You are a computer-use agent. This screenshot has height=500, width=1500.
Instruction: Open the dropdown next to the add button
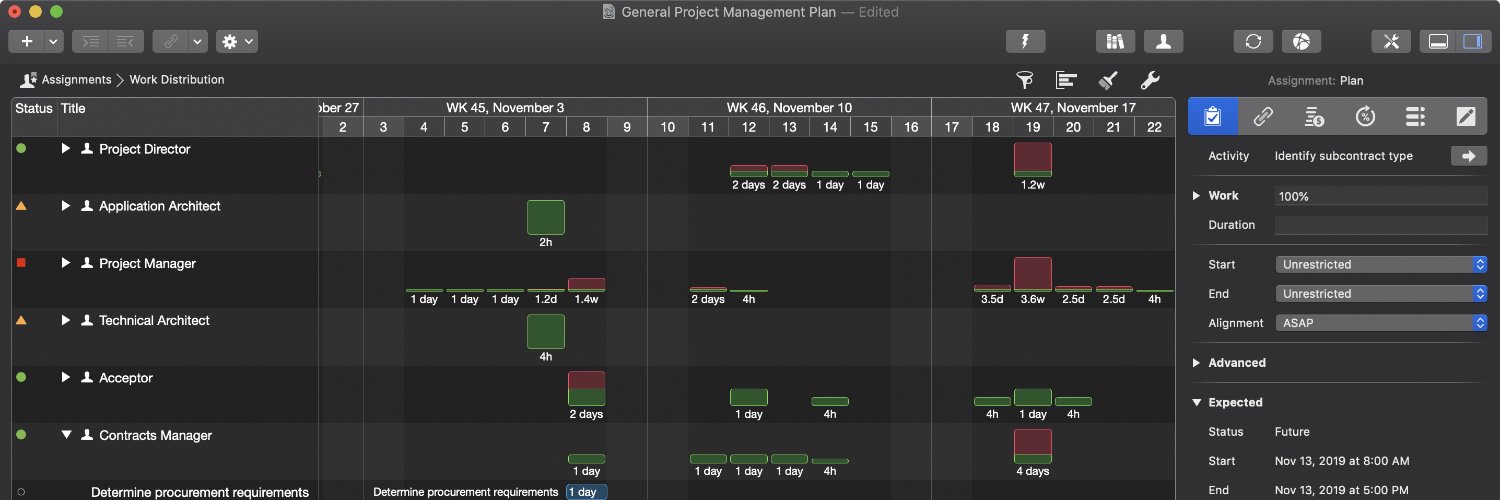pos(54,42)
